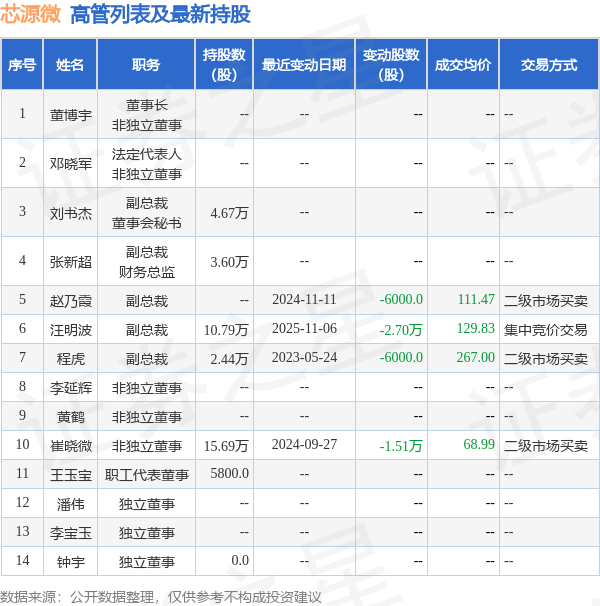
Task: Click the name 董博宇
Action: click(71, 115)
